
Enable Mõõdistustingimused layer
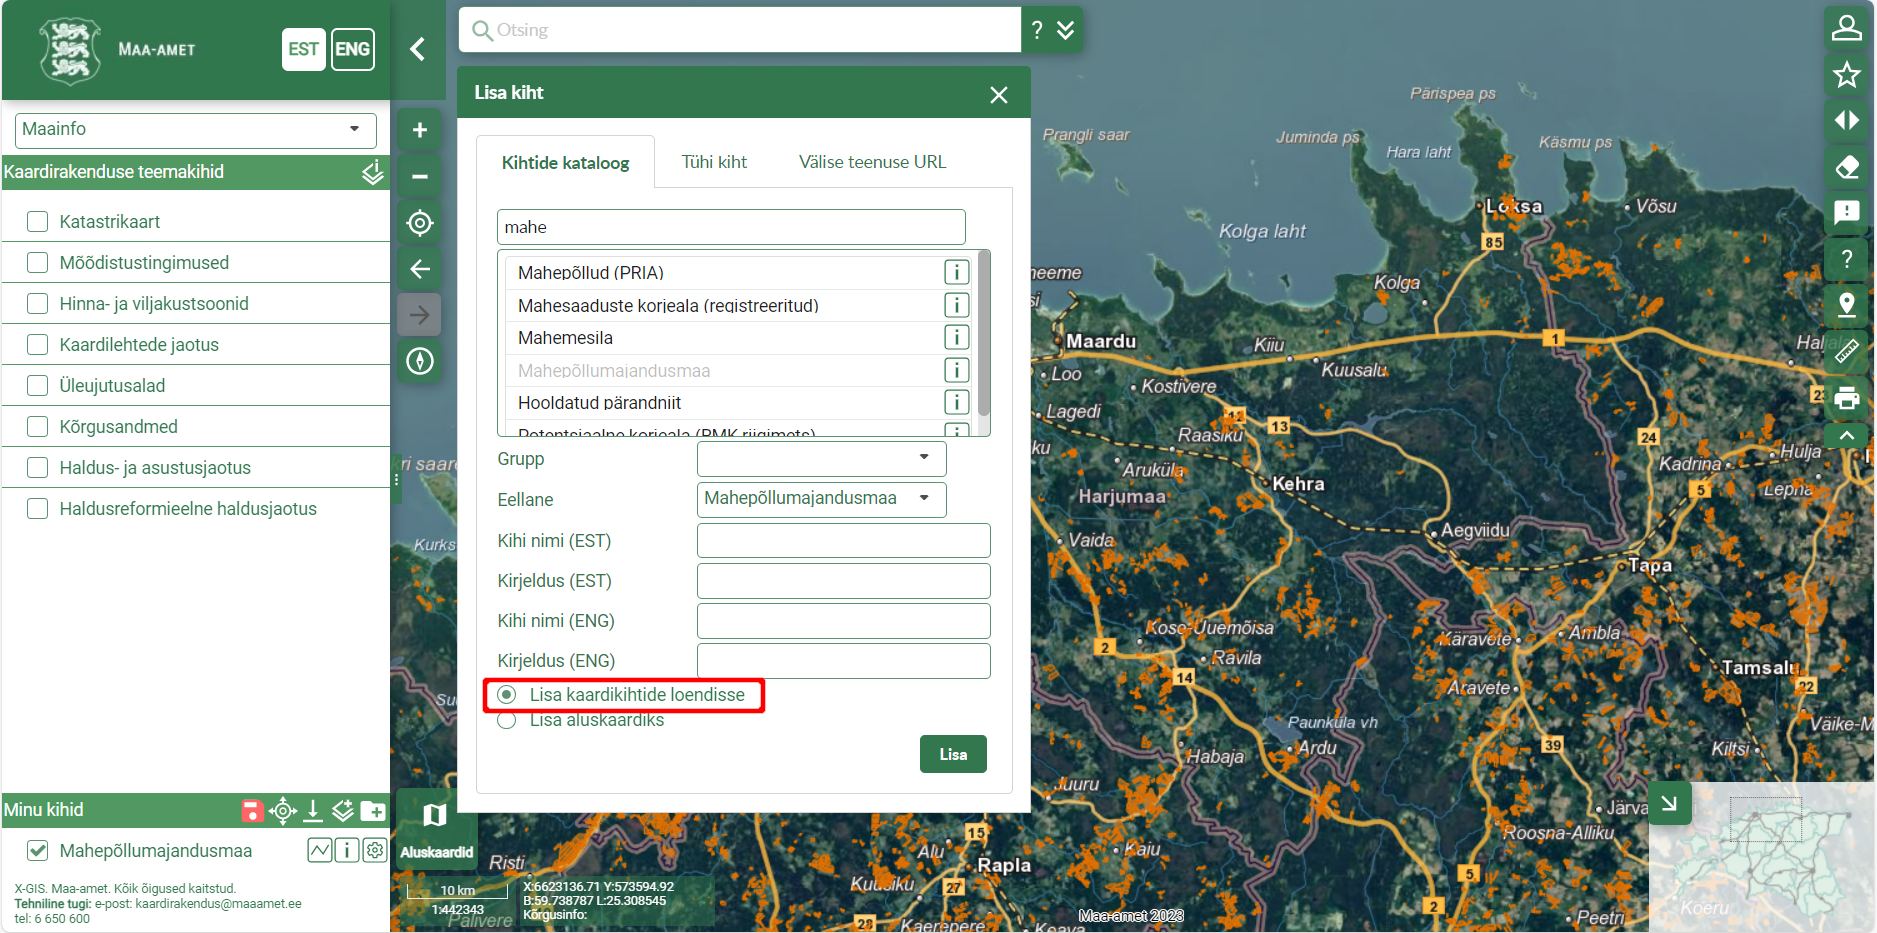[x=38, y=263]
